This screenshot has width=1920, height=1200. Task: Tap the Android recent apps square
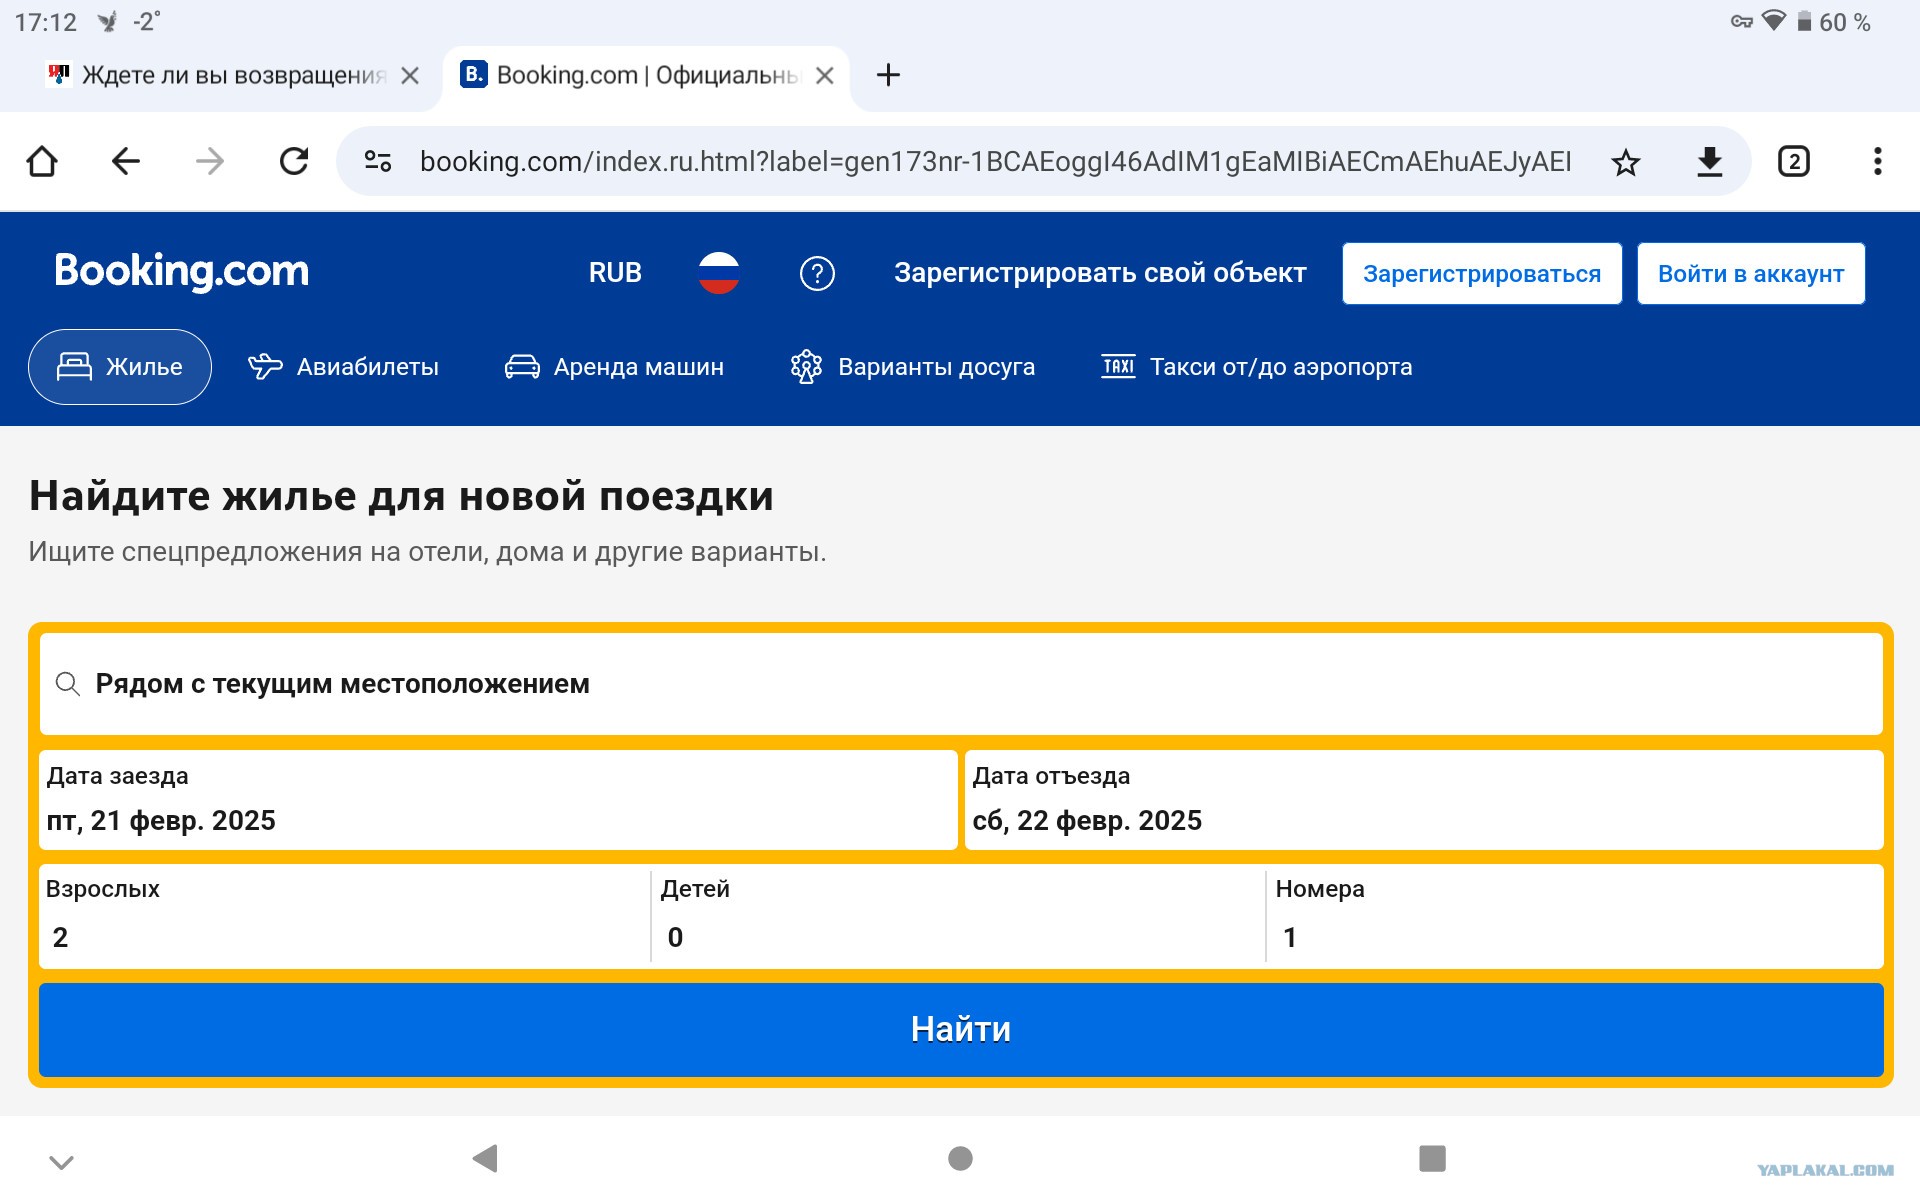click(1432, 1158)
